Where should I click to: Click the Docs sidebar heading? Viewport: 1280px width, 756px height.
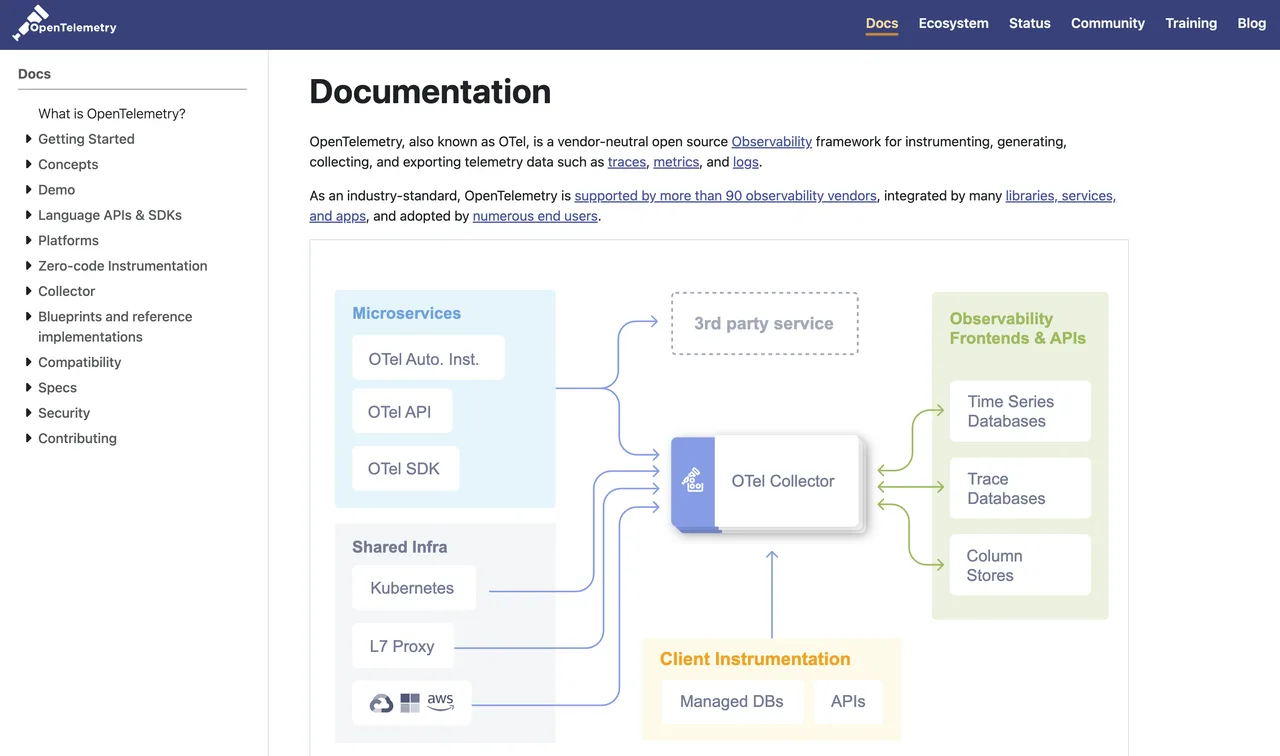(x=34, y=74)
